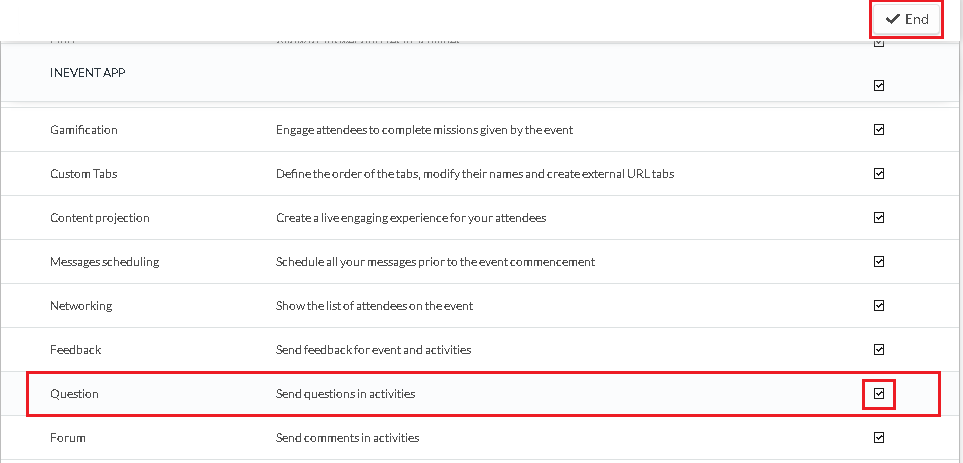The height and width of the screenshot is (463, 963).
Task: Toggle the Networking checkbox
Action: click(879, 306)
